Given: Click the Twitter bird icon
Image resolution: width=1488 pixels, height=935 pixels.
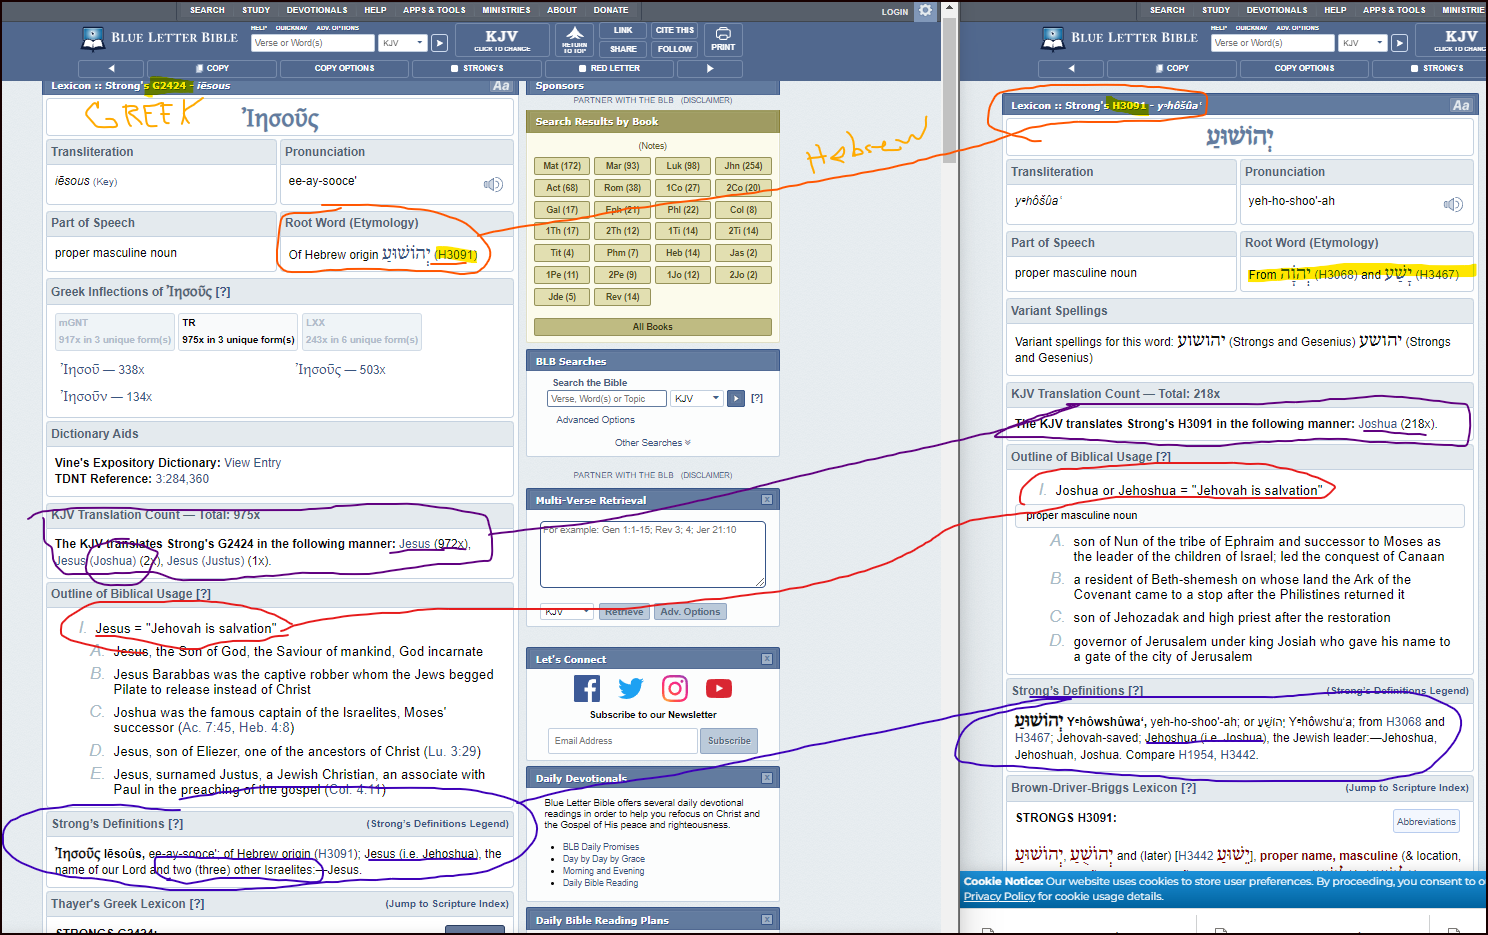Looking at the screenshot, I should pos(631,688).
